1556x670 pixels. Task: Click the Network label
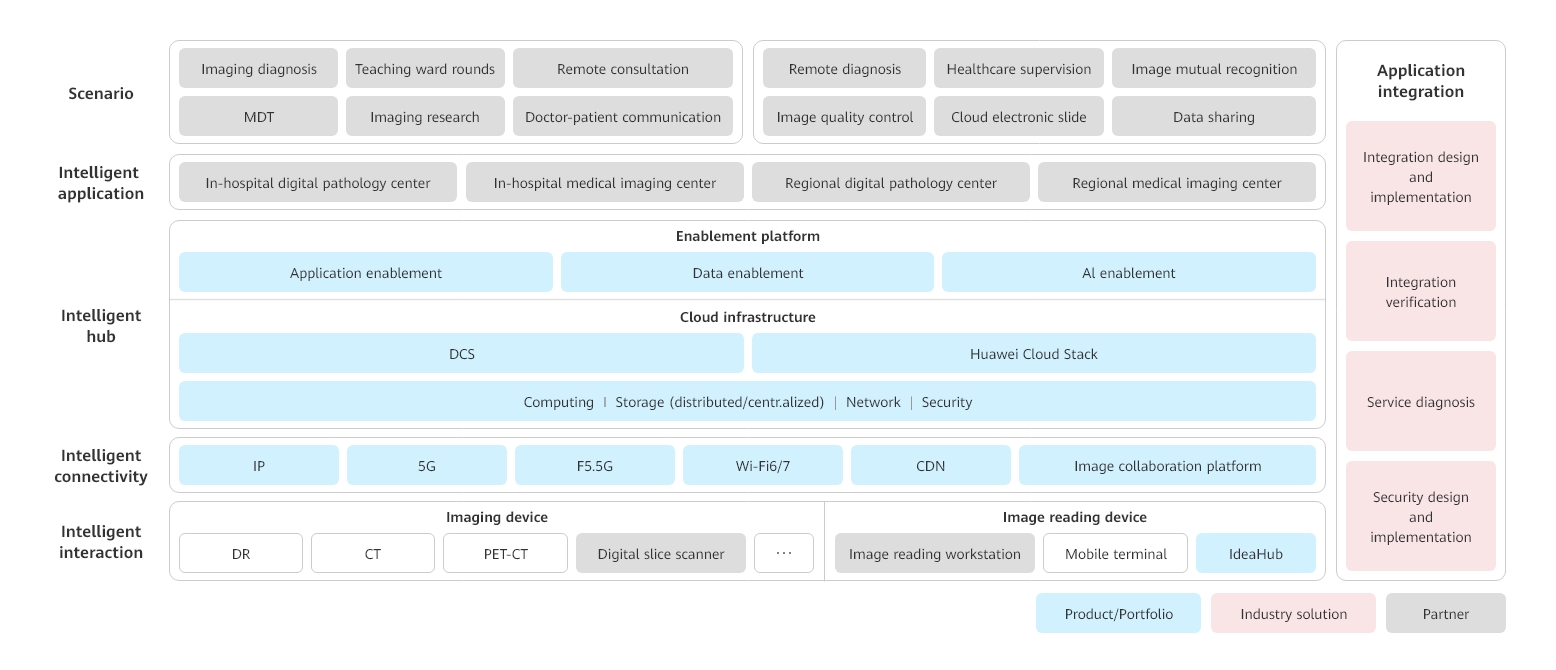coord(873,402)
